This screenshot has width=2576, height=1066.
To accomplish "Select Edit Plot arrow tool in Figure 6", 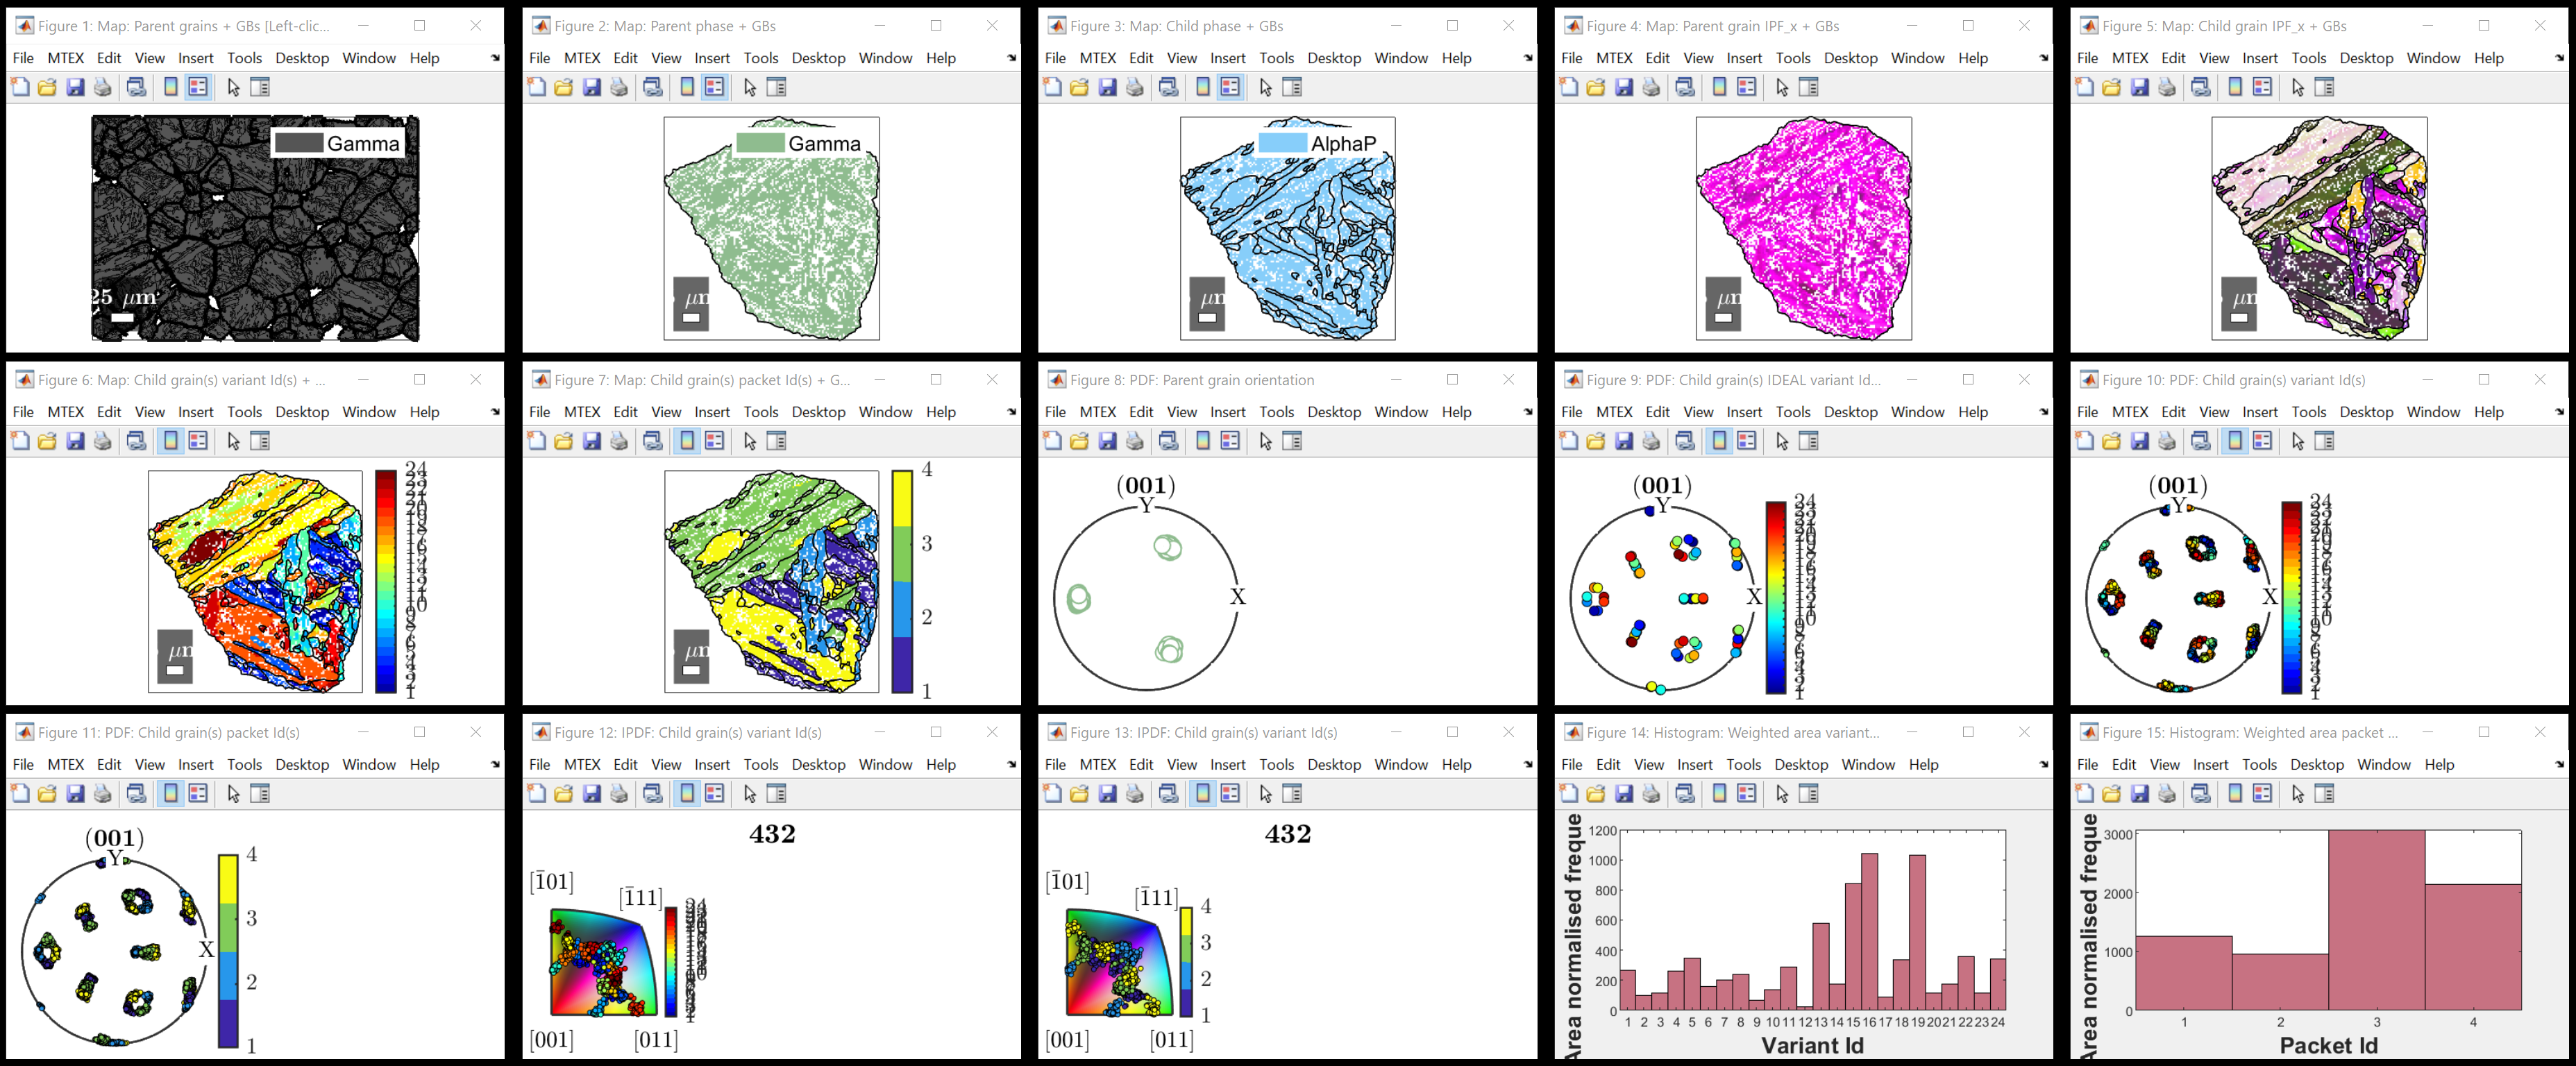I will [x=233, y=441].
